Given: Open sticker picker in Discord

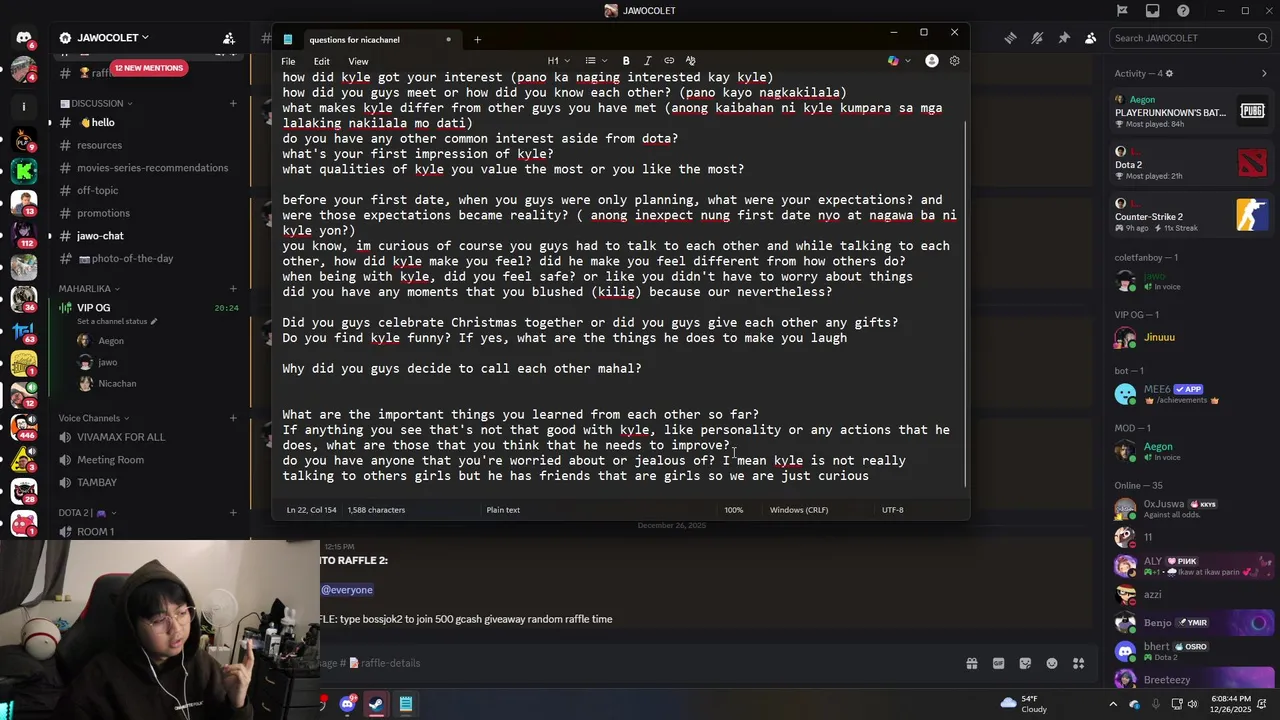Looking at the screenshot, I should (x=1025, y=663).
